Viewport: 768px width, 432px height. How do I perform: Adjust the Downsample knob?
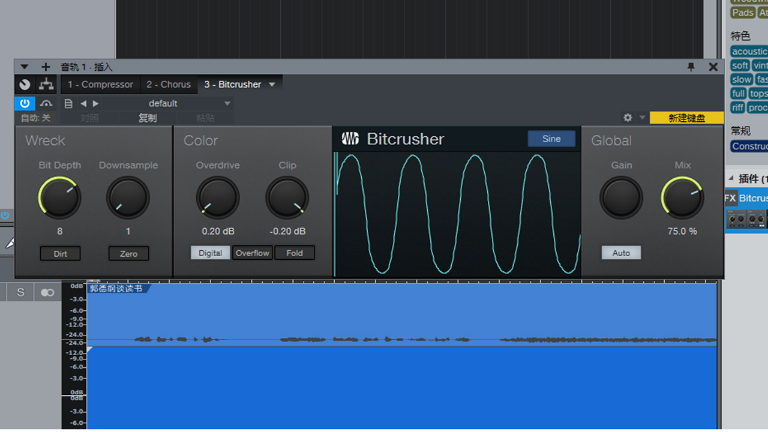tap(128, 197)
